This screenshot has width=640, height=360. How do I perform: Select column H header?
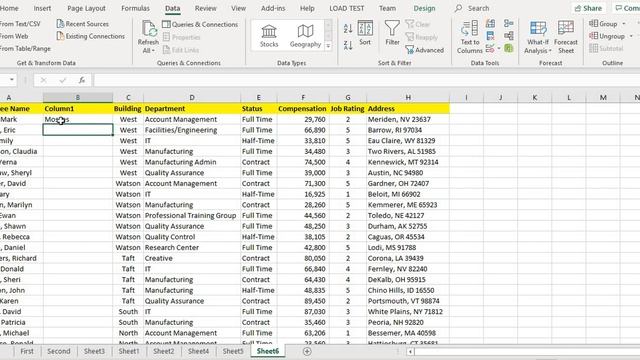point(408,98)
